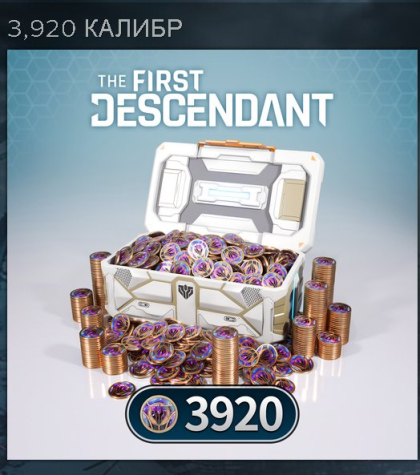Open The First Descendant logo

[x=212, y=100]
